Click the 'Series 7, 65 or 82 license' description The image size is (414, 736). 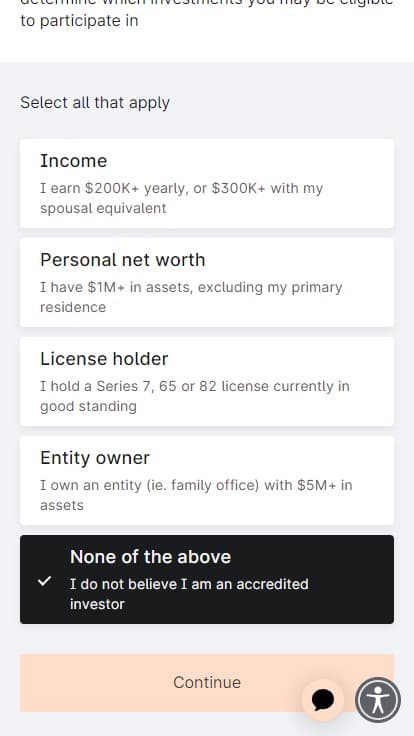[x=195, y=396]
